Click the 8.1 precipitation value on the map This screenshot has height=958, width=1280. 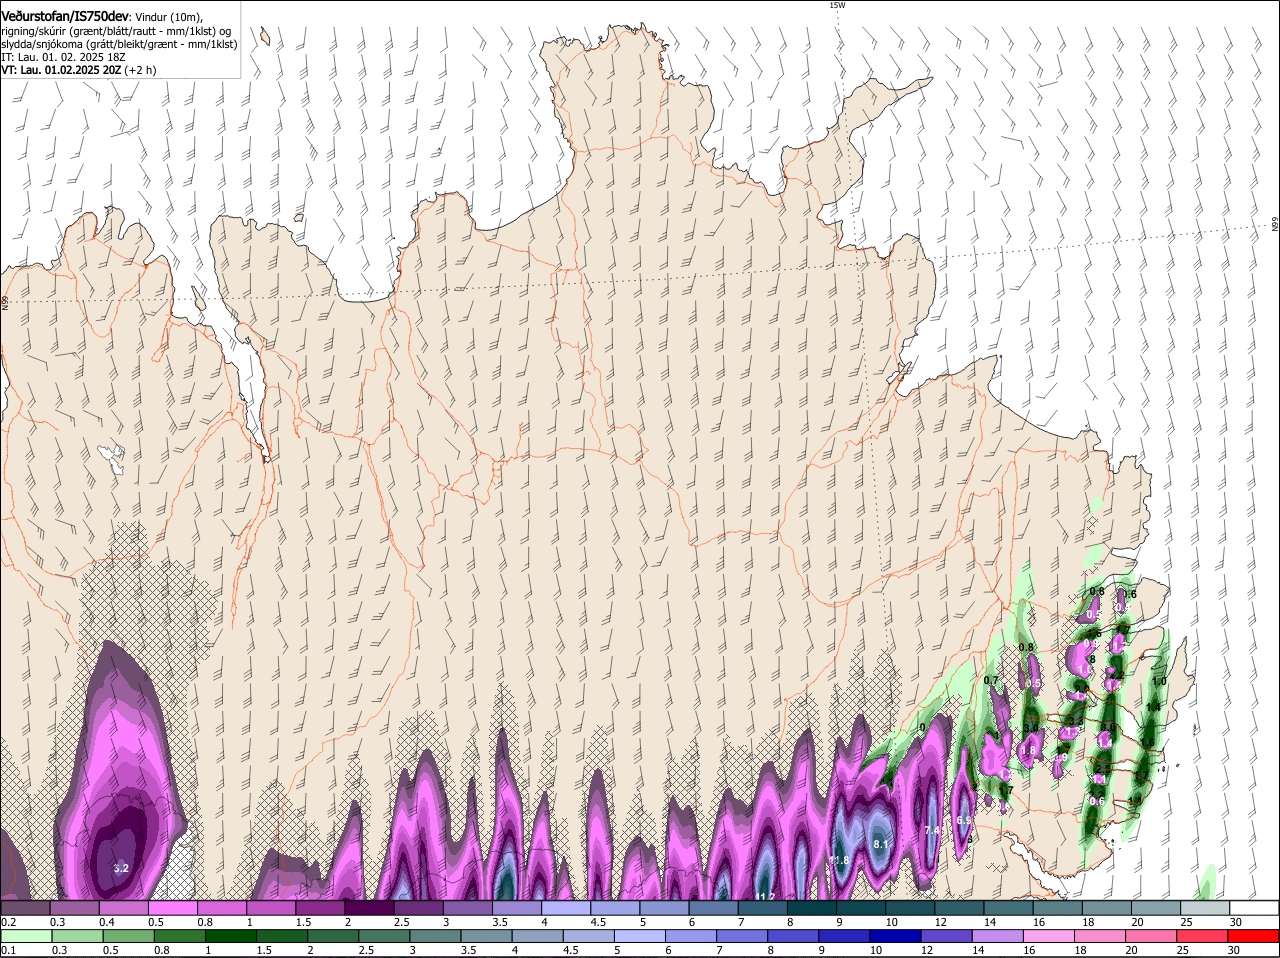881,845
